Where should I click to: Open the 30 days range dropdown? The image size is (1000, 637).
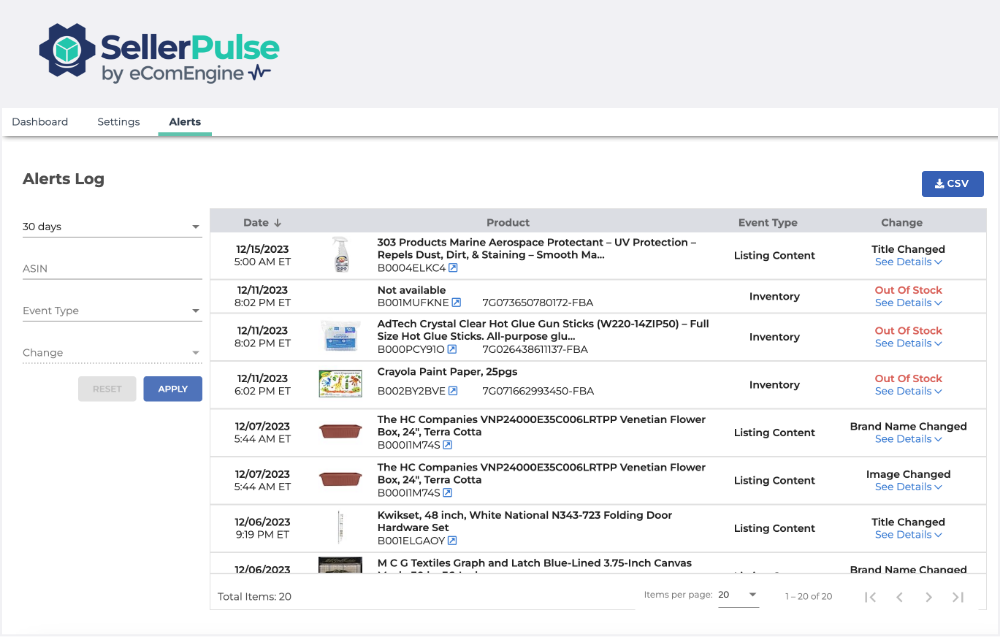[112, 227]
